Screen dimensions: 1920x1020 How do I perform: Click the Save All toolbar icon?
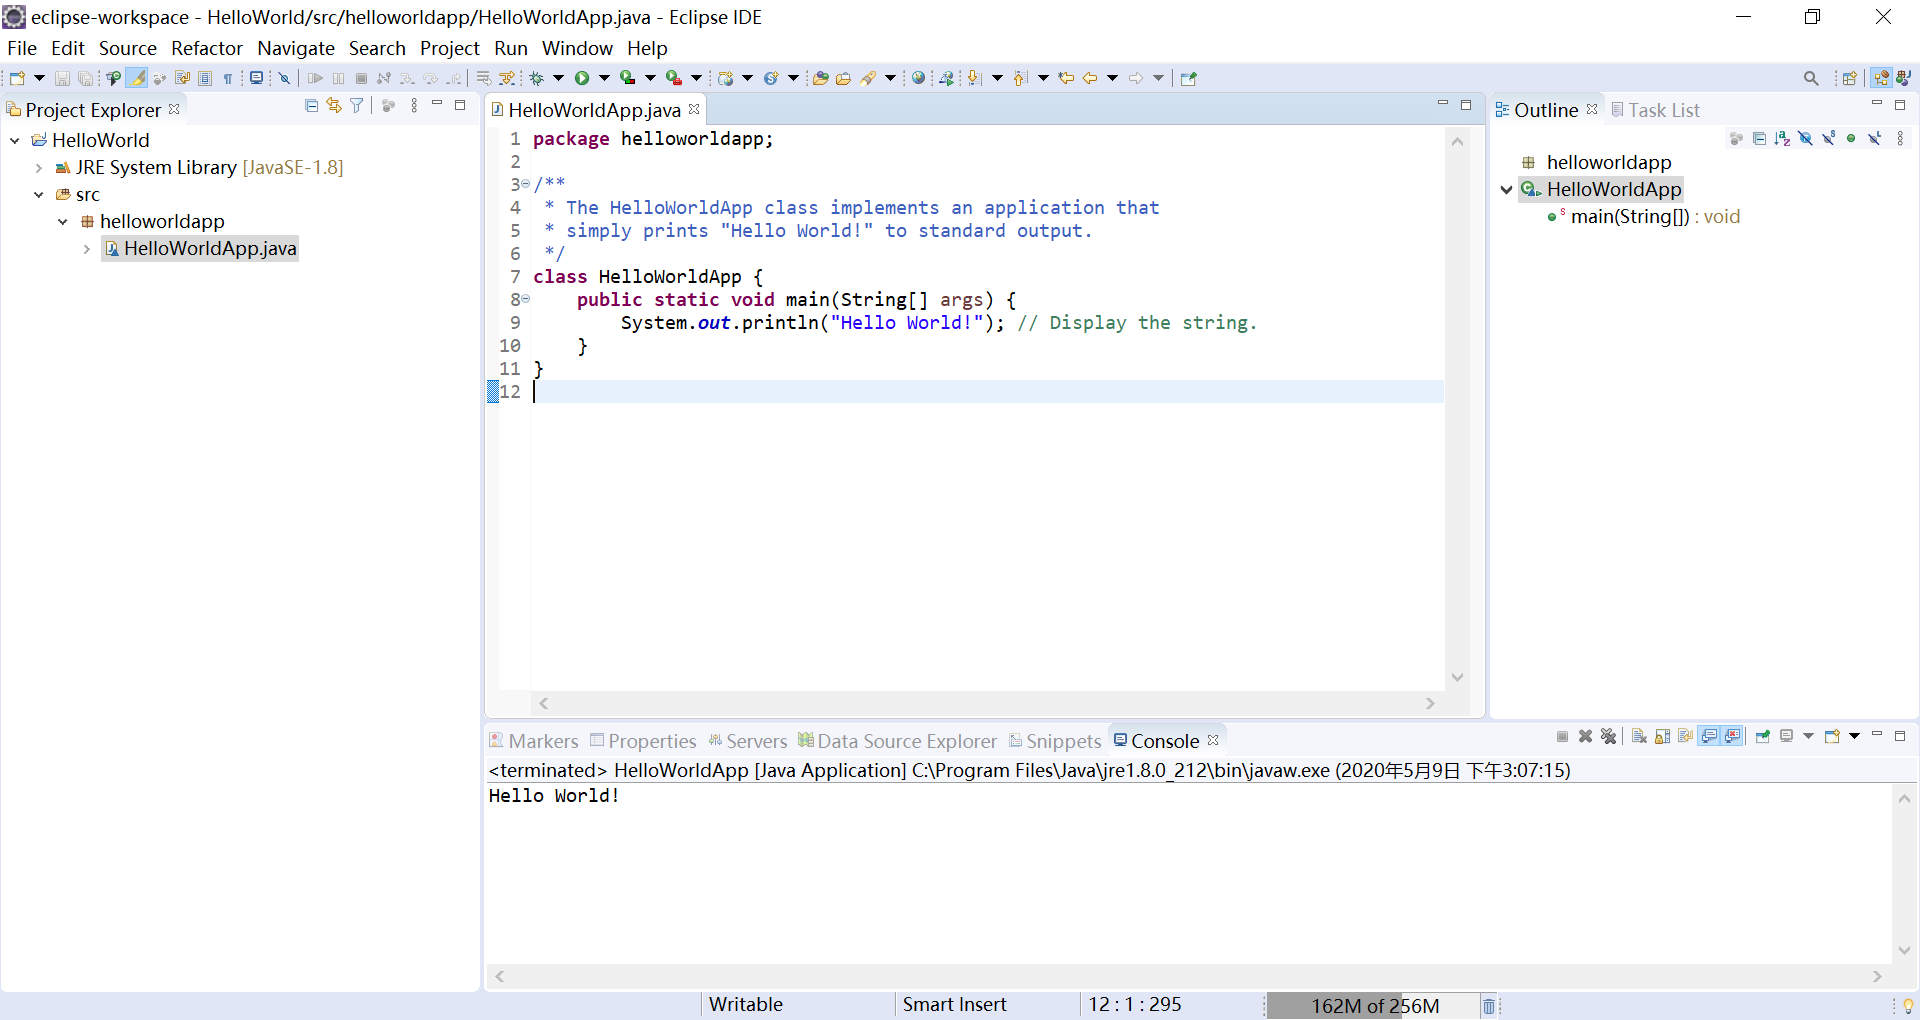pos(85,78)
